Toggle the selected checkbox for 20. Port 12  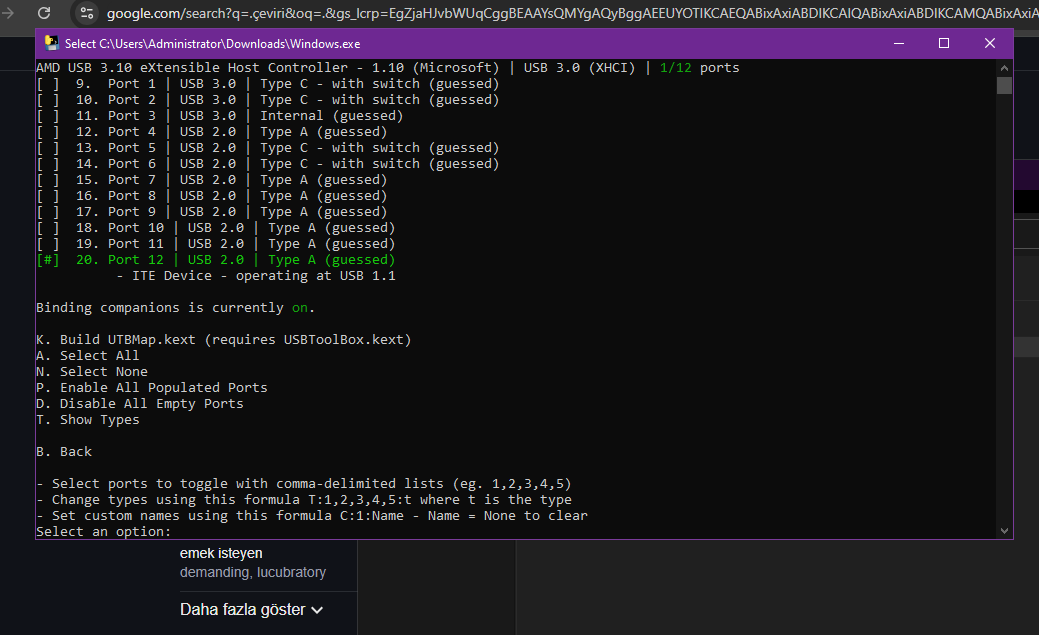48,260
